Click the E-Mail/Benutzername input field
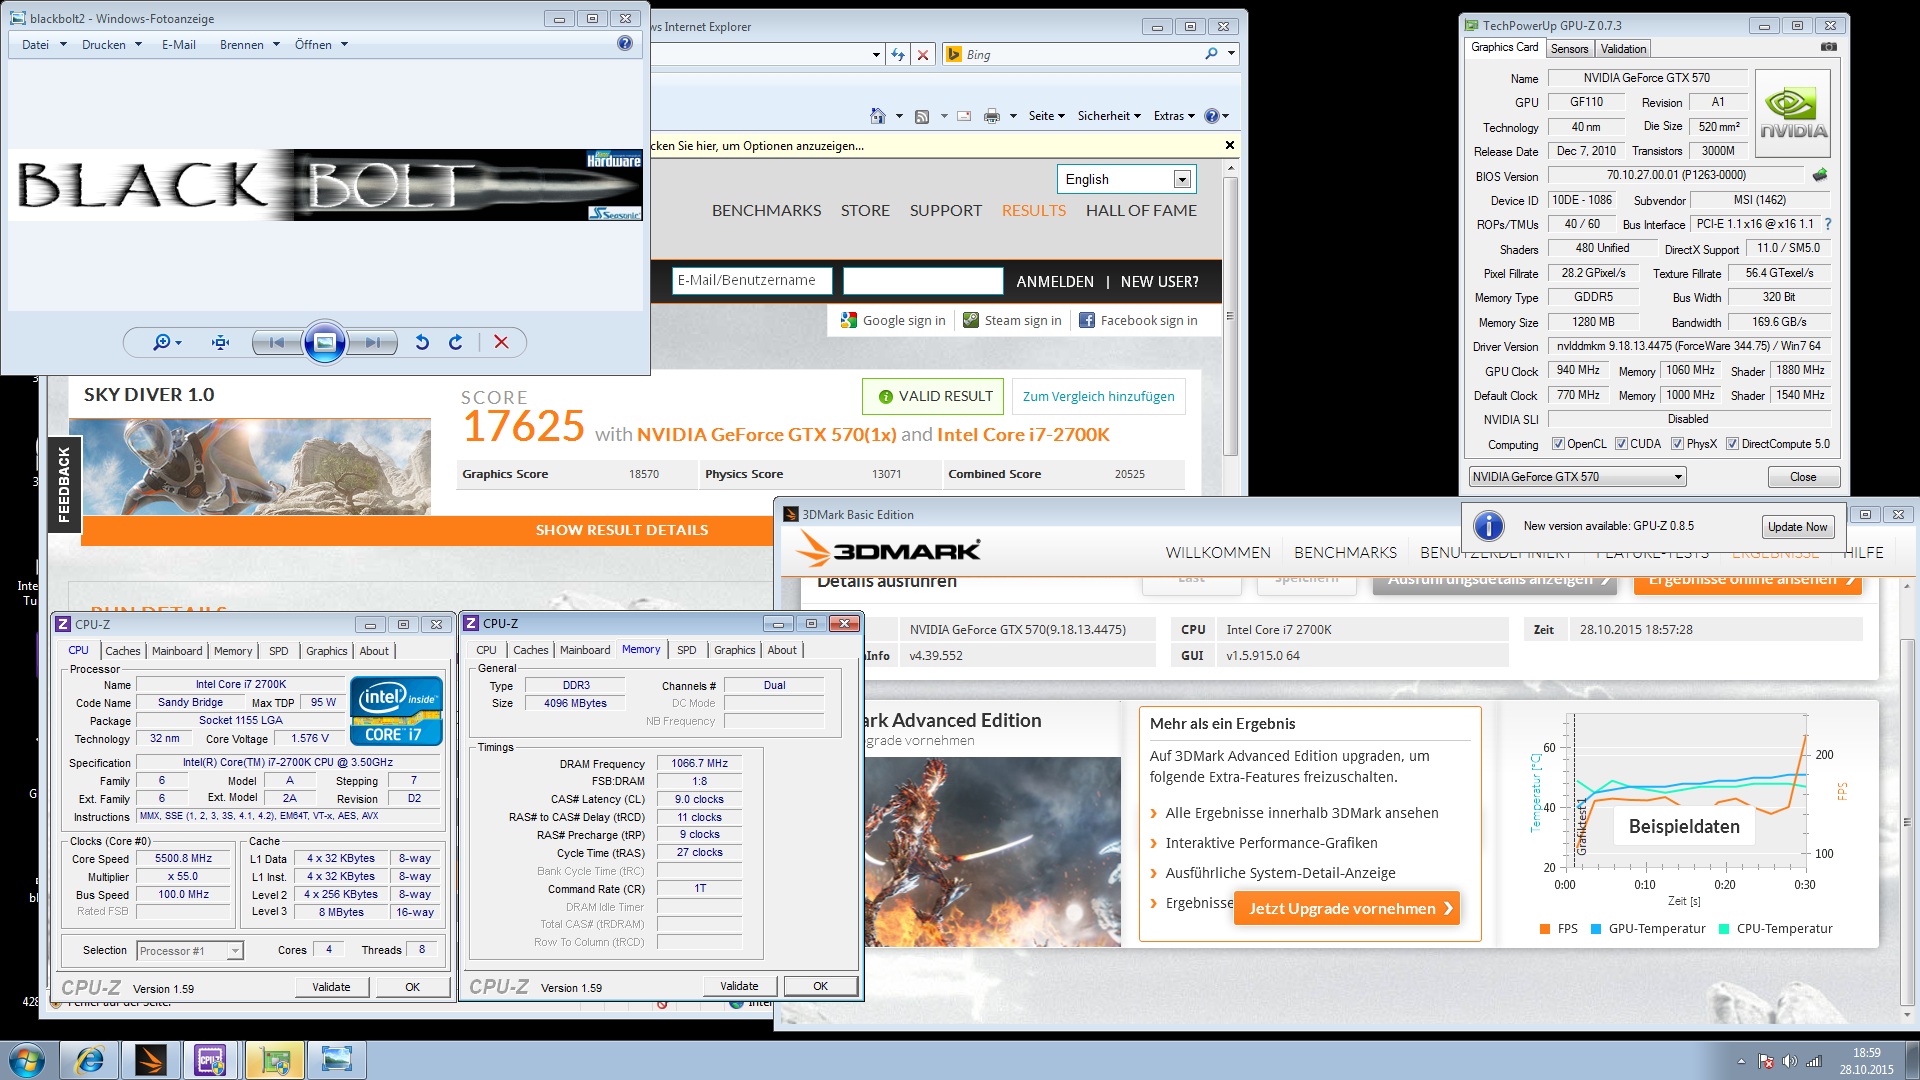This screenshot has height=1080, width=1920. click(x=752, y=281)
